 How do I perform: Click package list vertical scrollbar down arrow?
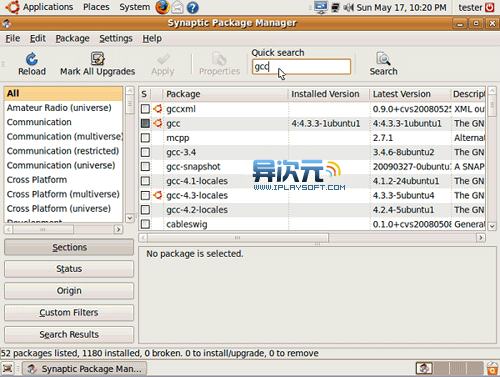[x=492, y=226]
